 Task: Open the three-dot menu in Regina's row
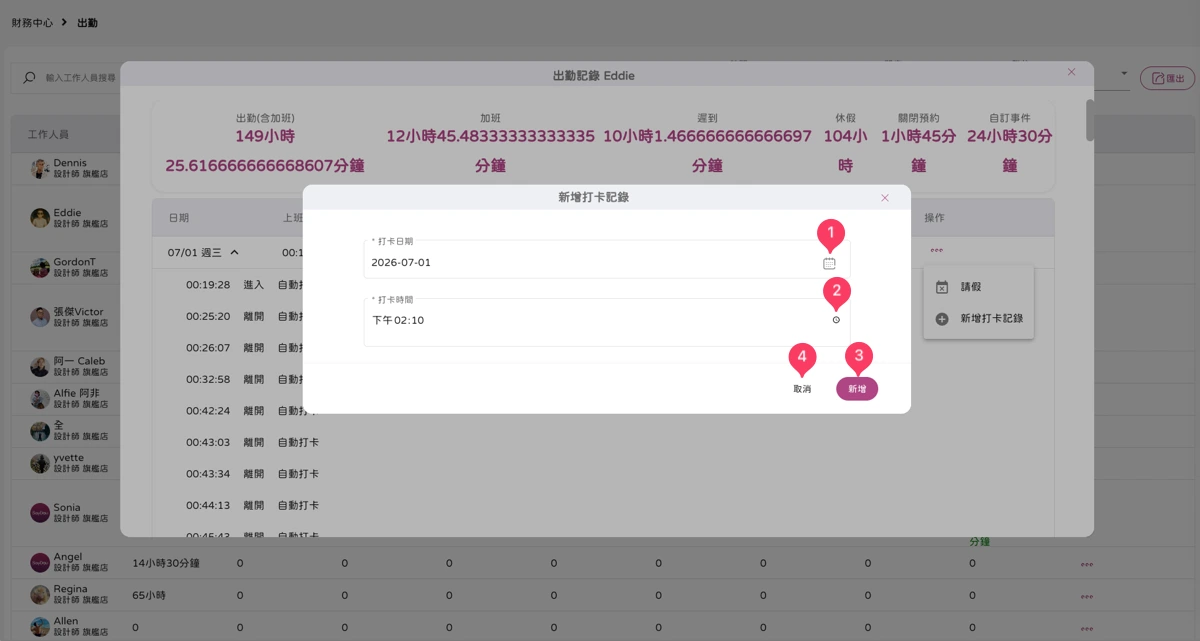(x=1087, y=596)
